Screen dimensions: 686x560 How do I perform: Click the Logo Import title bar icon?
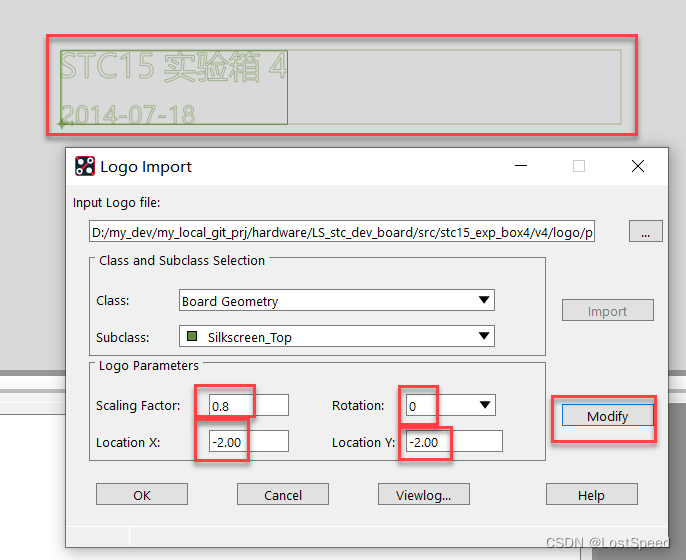(85, 166)
